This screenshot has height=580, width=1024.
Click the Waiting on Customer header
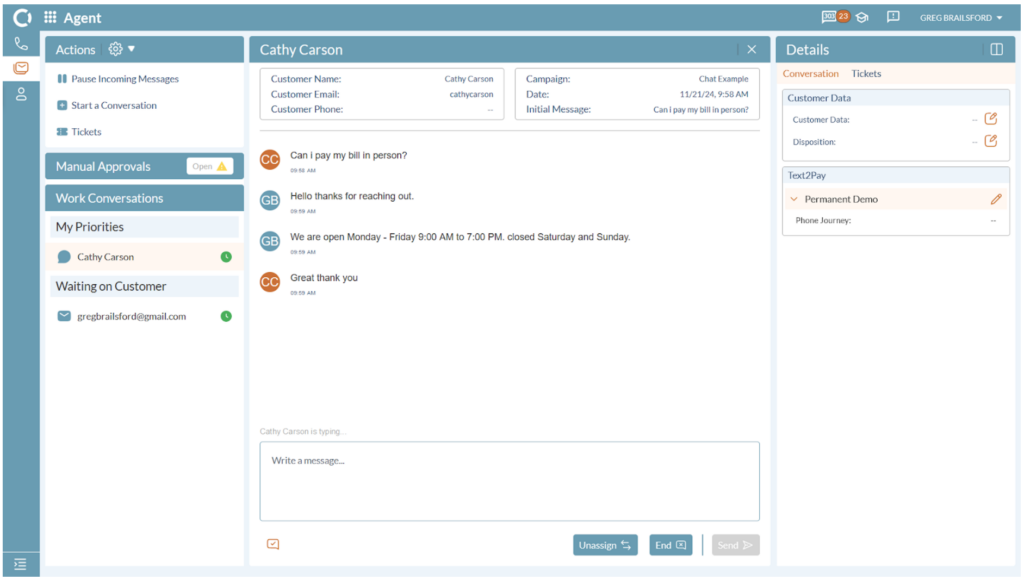[x=144, y=287]
